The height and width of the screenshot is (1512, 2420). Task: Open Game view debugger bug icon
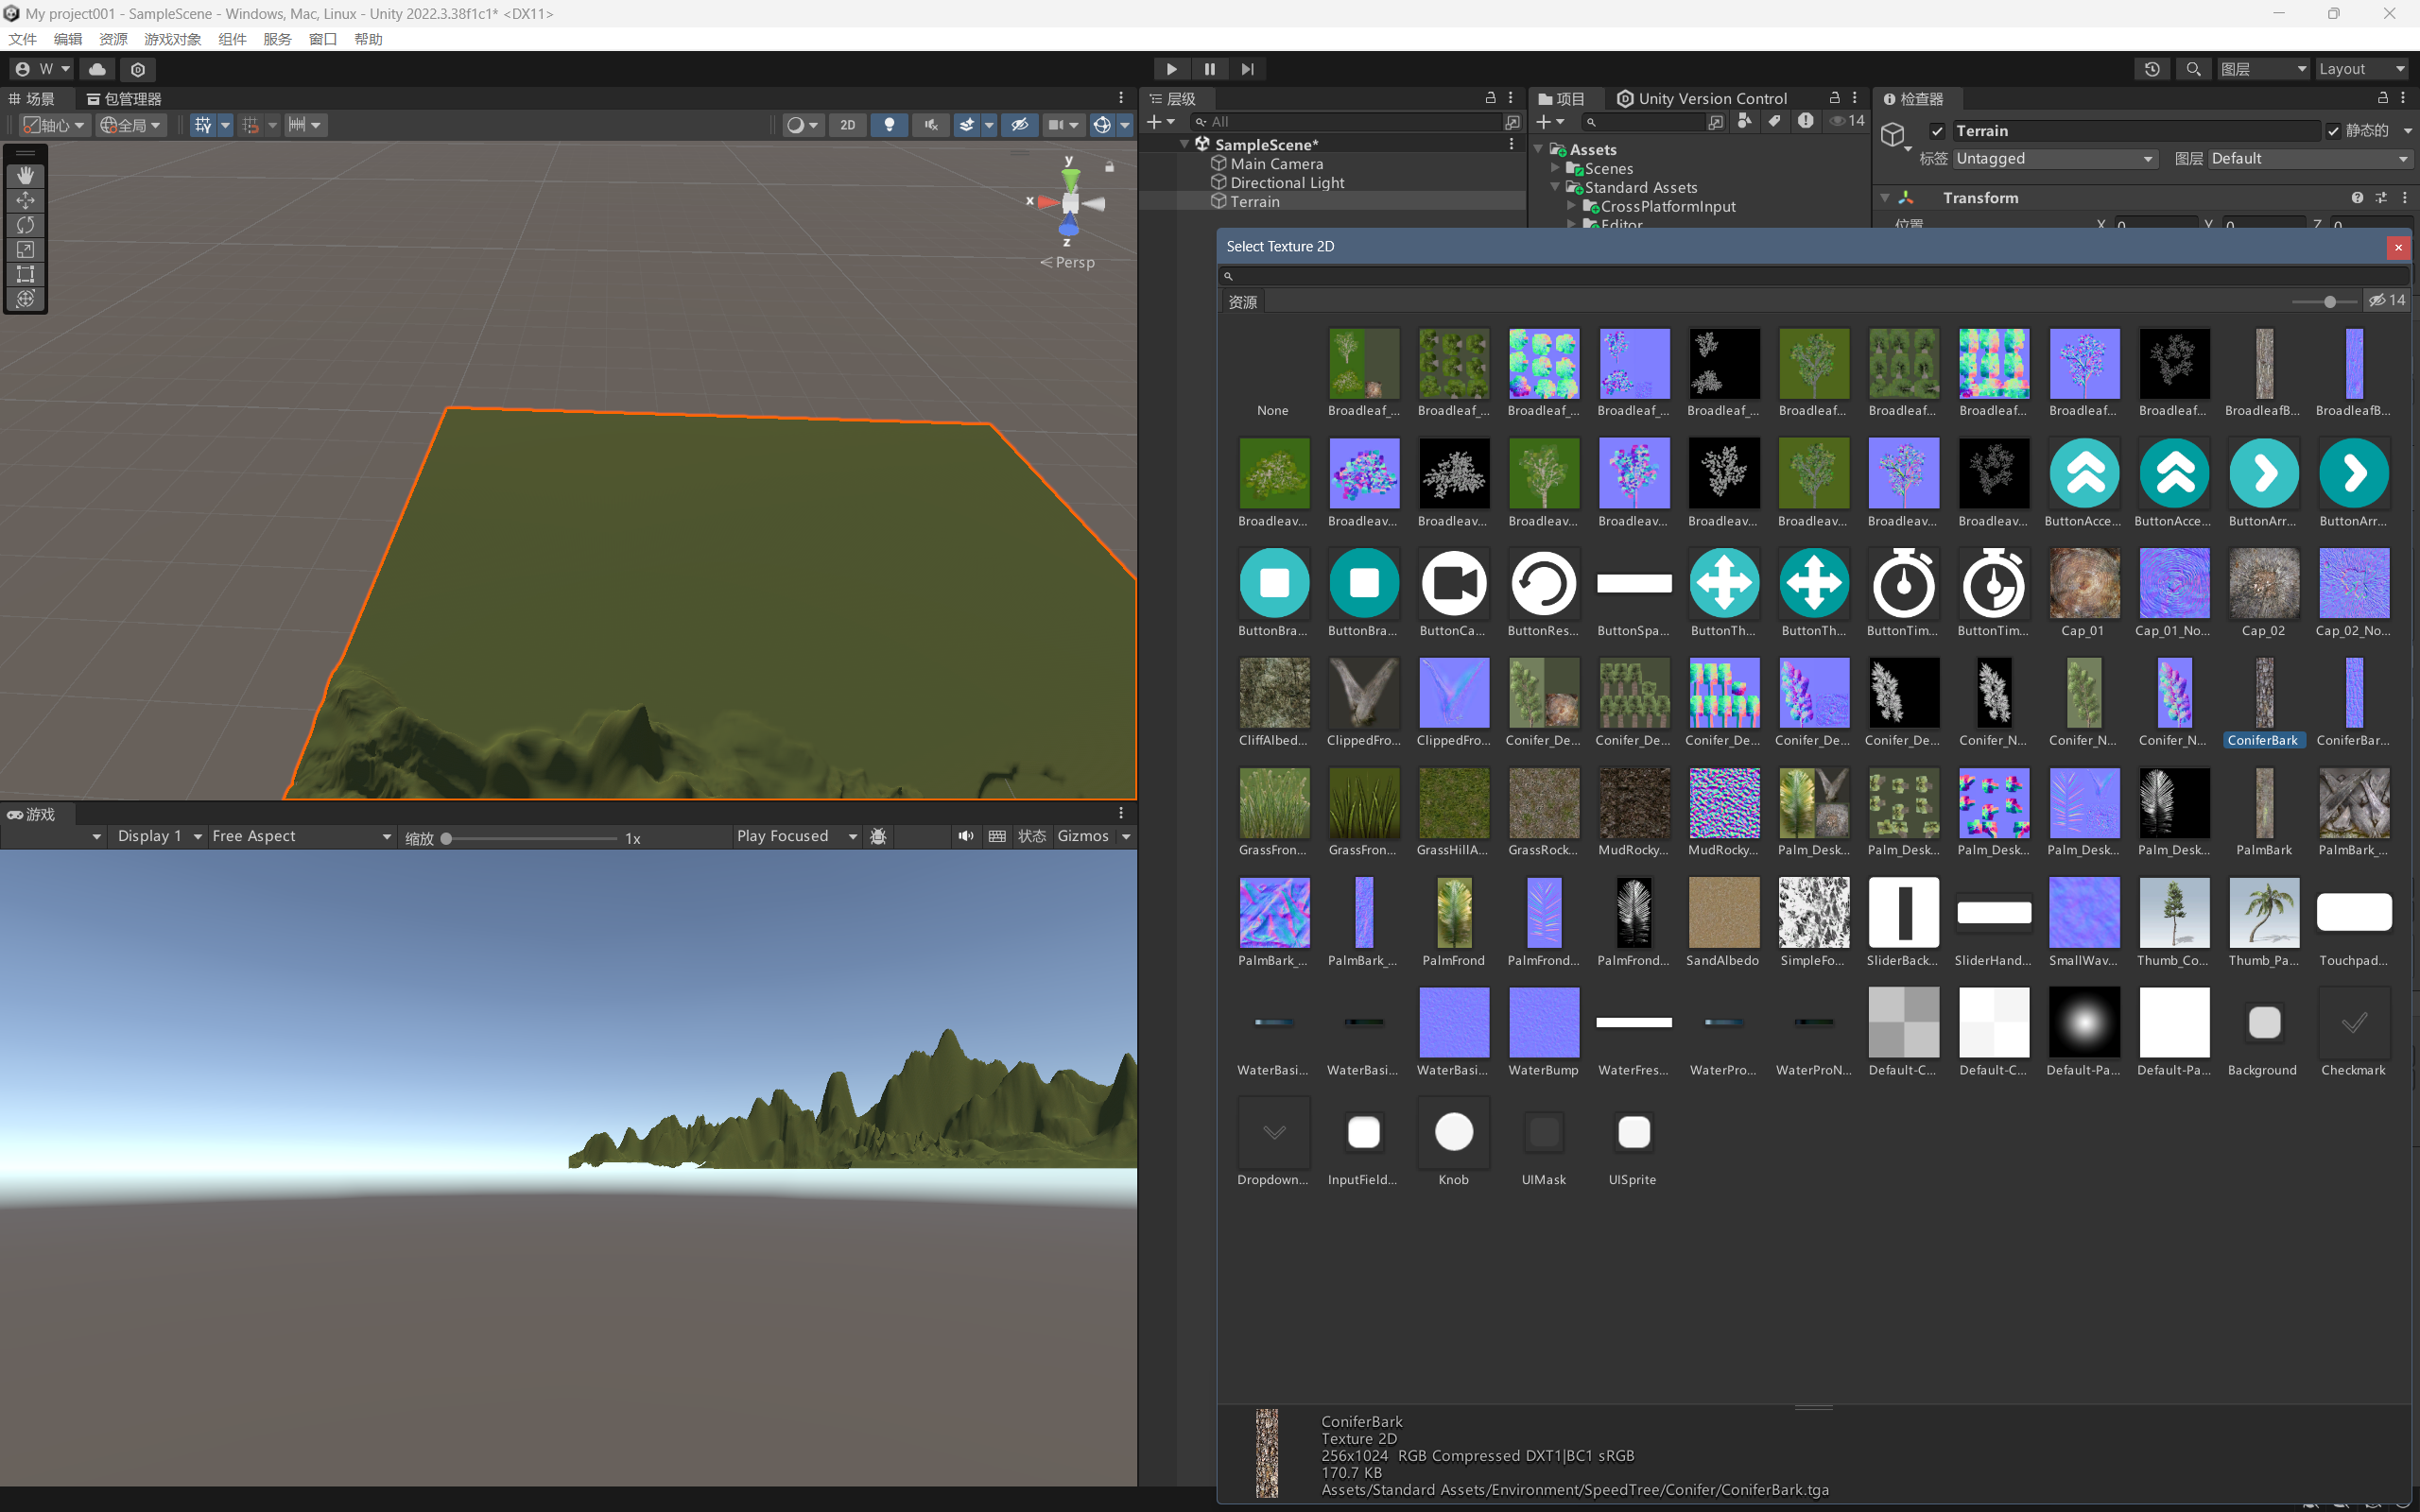click(878, 836)
